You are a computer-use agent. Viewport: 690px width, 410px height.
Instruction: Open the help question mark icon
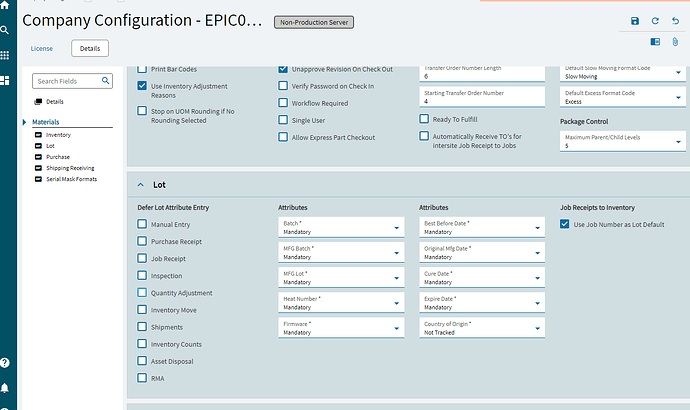[5, 363]
